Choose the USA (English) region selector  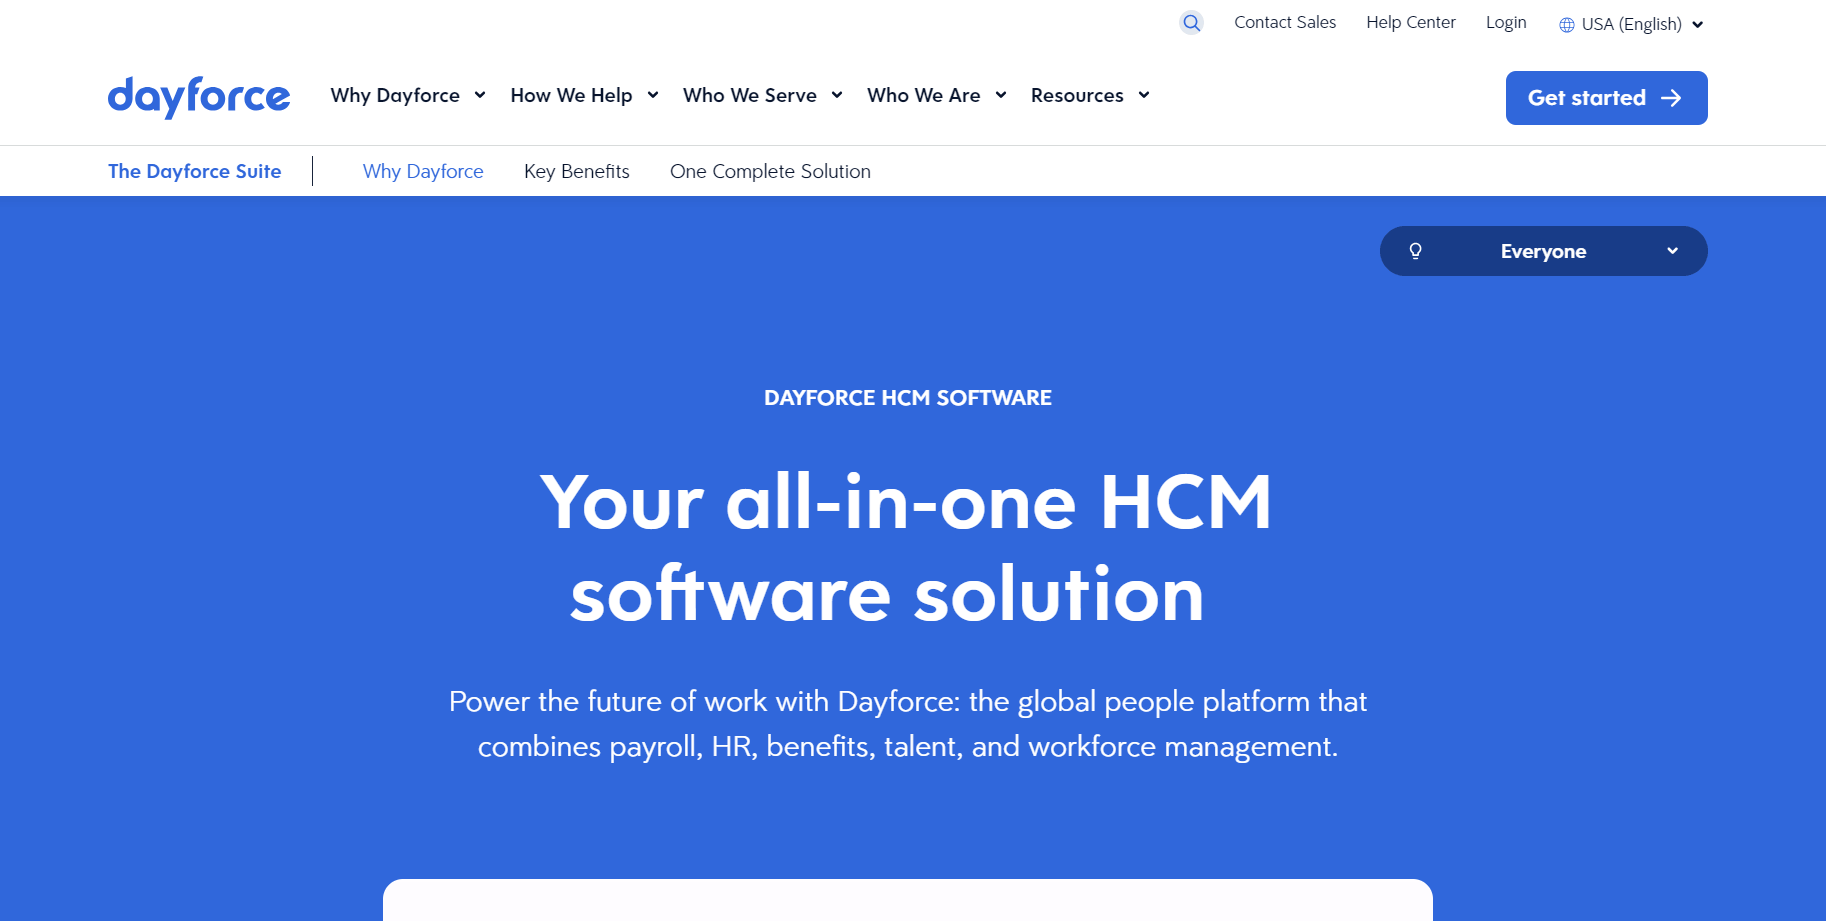1631,24
